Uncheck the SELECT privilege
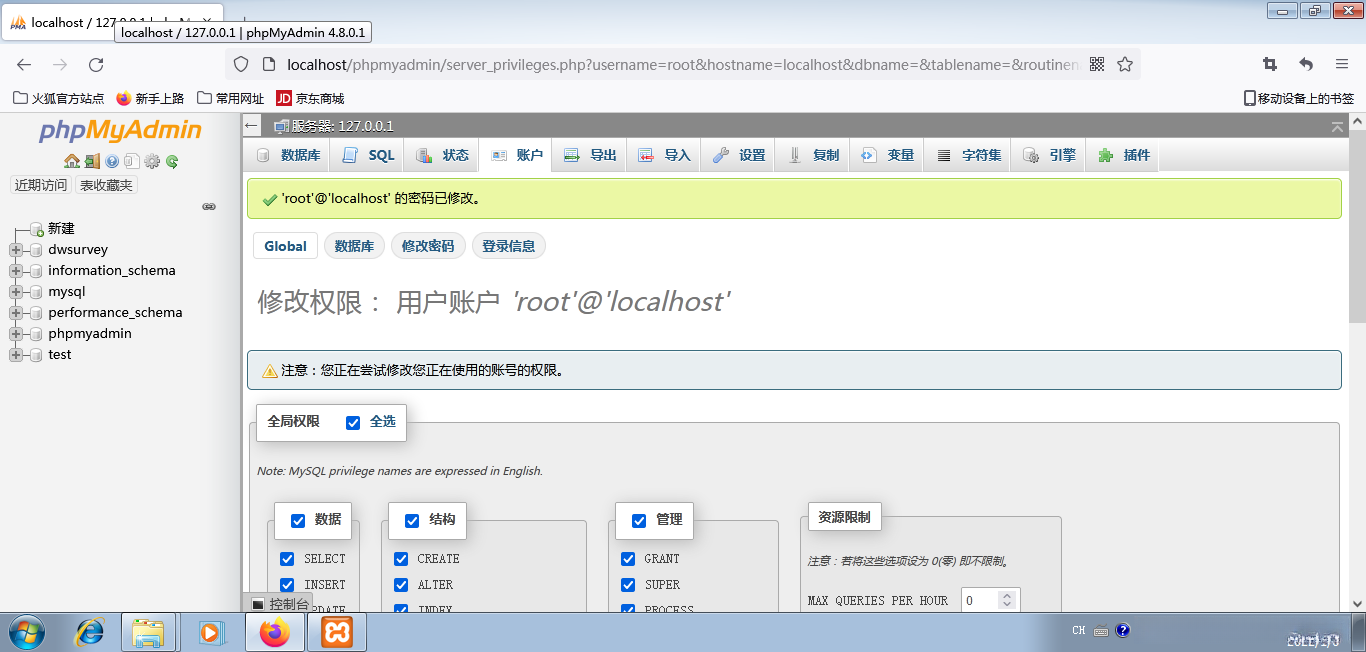Image resolution: width=1366 pixels, height=652 pixels. click(287, 559)
